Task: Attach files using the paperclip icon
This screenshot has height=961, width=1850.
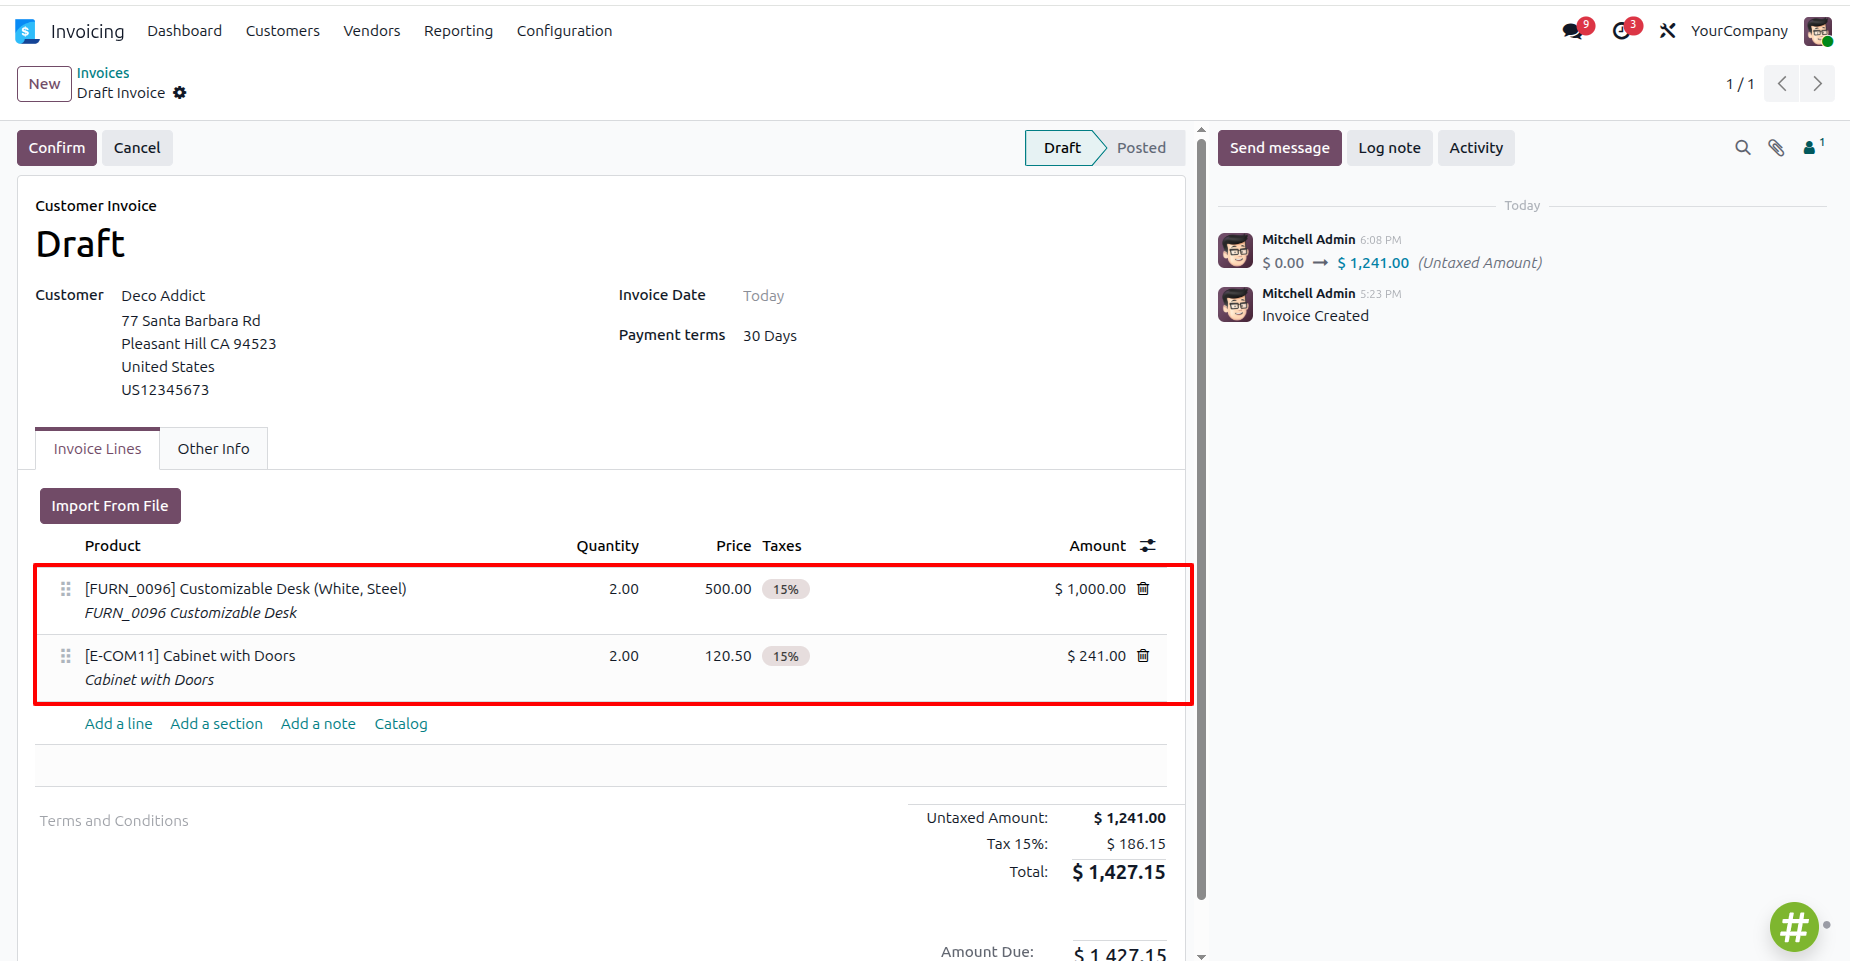Action: tap(1776, 148)
